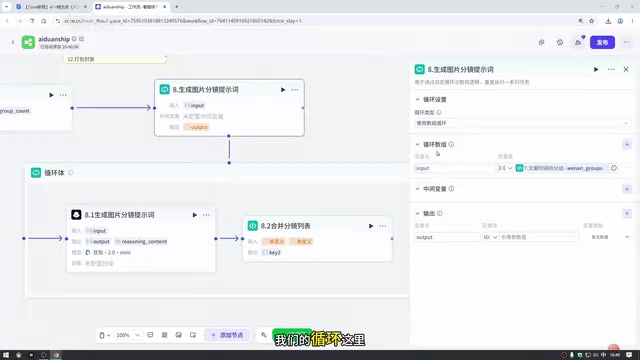Click the 12.打包封装 note on canvas
Viewport: 640px width, 360px height.
[x=116, y=59]
